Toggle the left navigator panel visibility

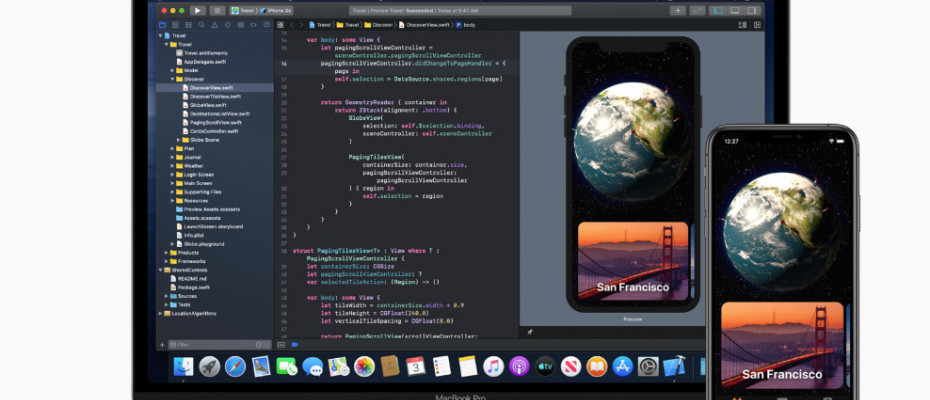[719, 11]
